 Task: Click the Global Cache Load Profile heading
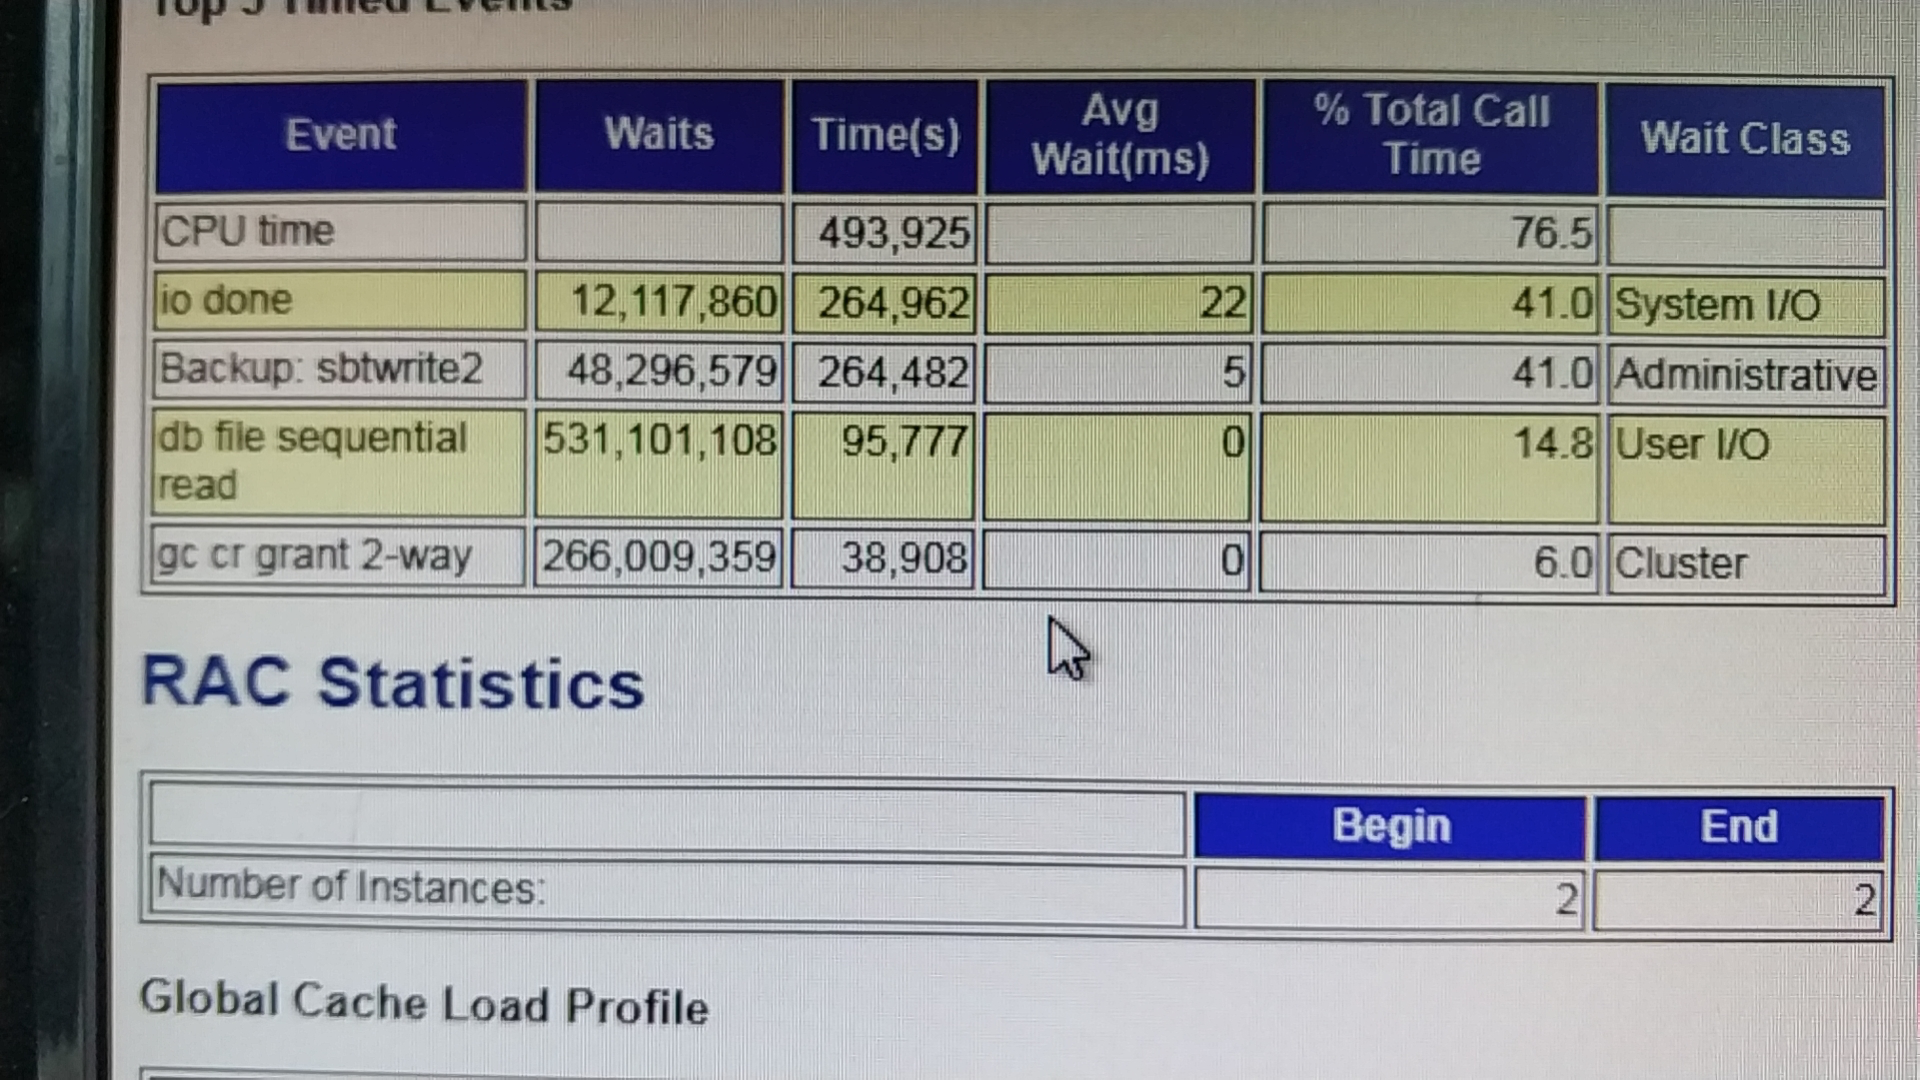pos(424,1003)
